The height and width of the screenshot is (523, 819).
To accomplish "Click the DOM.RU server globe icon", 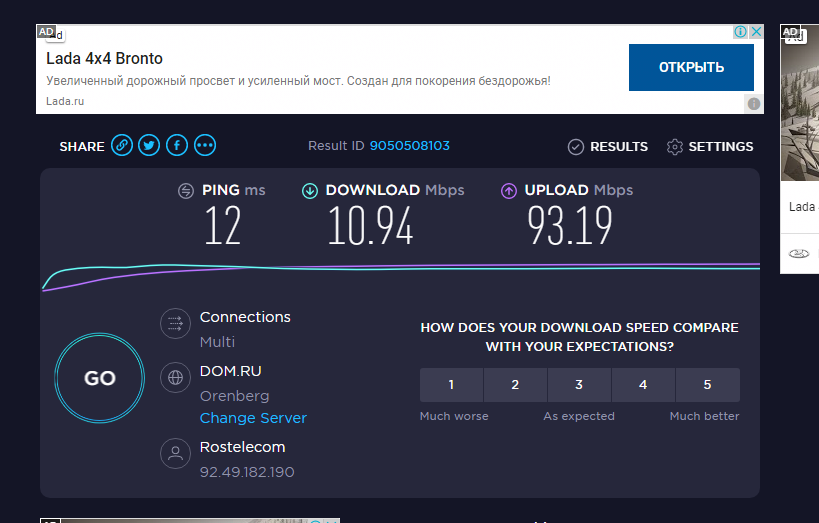I will pyautogui.click(x=175, y=378).
